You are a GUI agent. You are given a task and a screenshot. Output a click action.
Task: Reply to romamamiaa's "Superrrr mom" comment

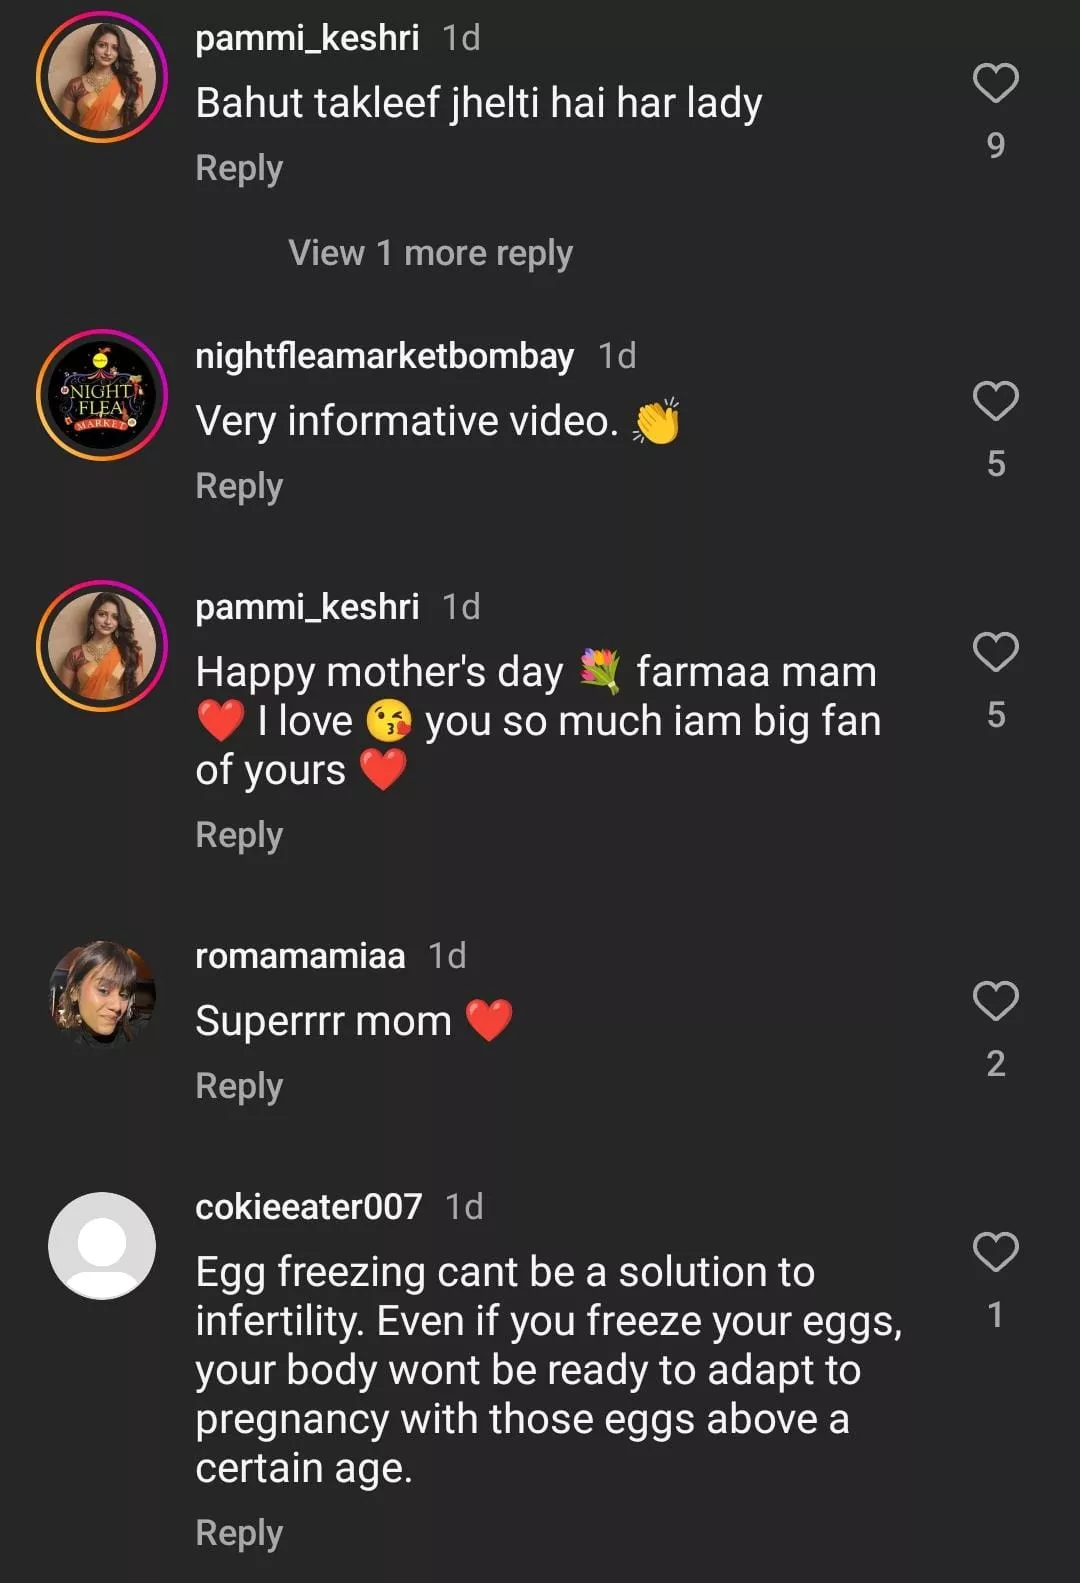pyautogui.click(x=239, y=1086)
